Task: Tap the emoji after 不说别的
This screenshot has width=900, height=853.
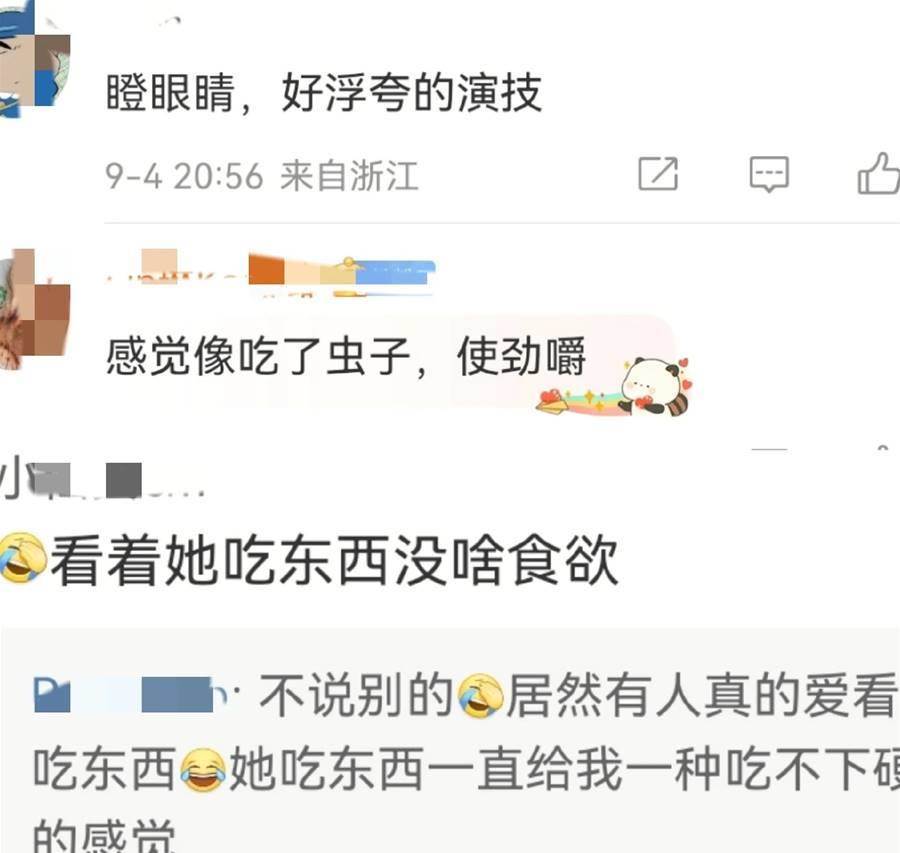Action: [x=480, y=696]
